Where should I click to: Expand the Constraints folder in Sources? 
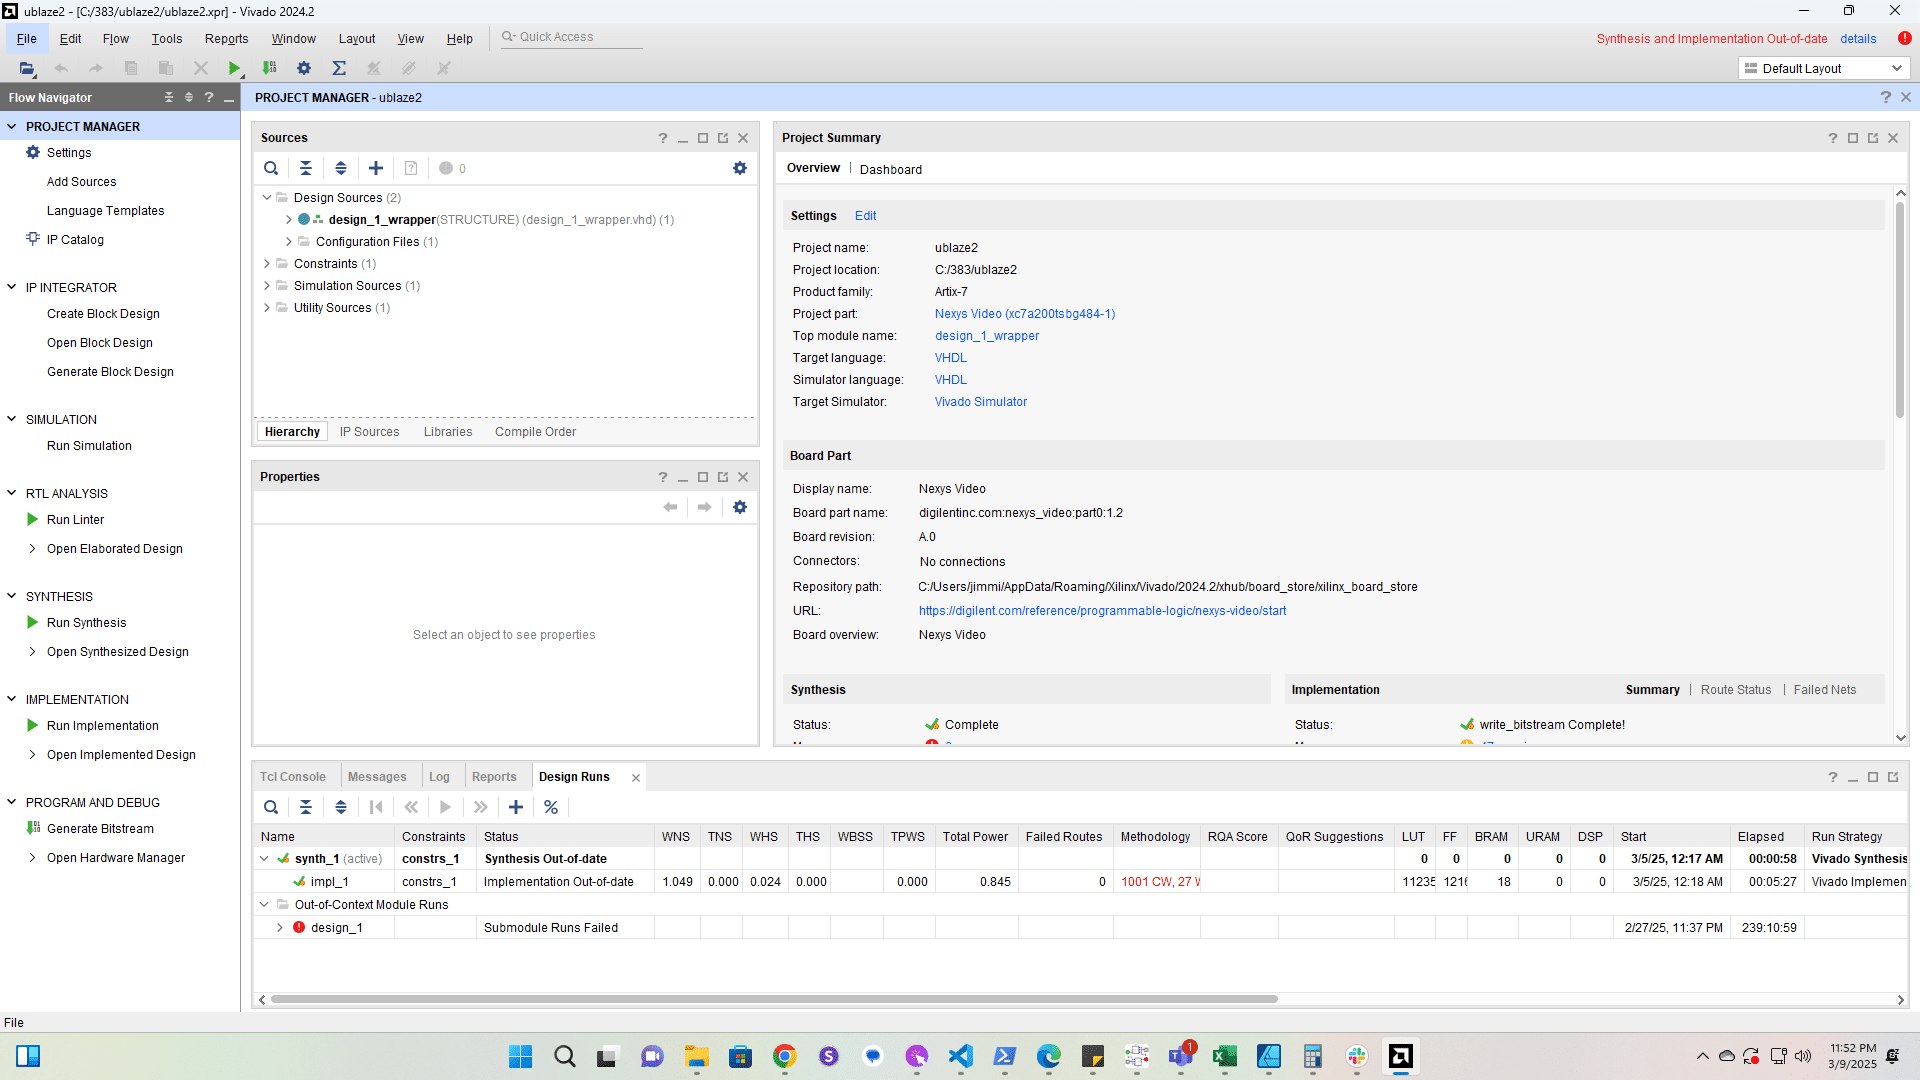(x=267, y=264)
